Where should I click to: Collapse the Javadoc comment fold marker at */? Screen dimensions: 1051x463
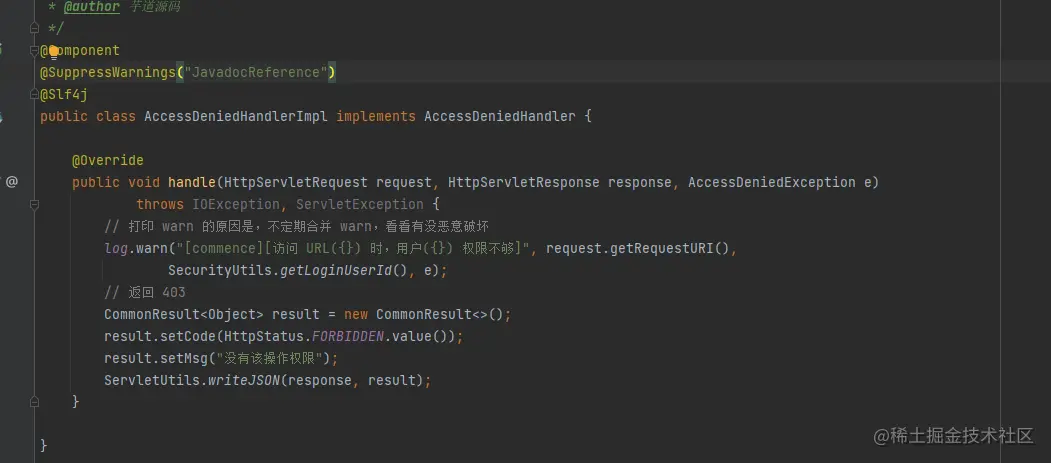pos(34,28)
